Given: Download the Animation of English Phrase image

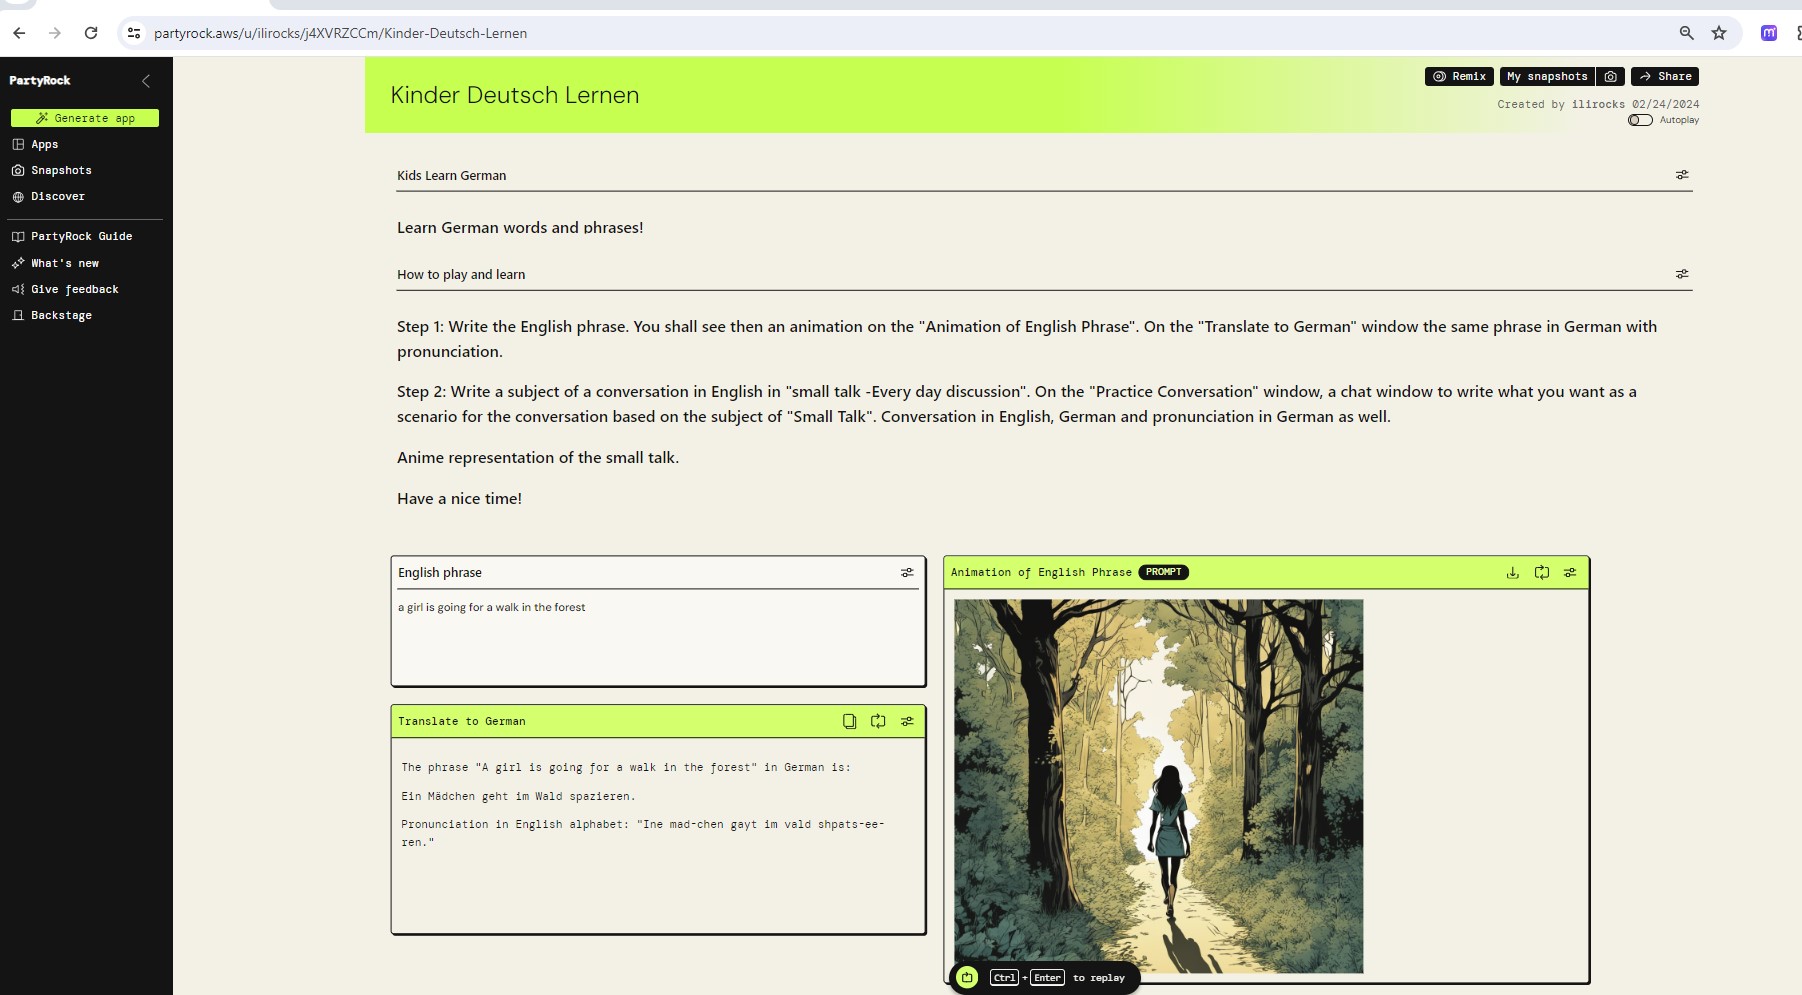Looking at the screenshot, I should (1512, 573).
